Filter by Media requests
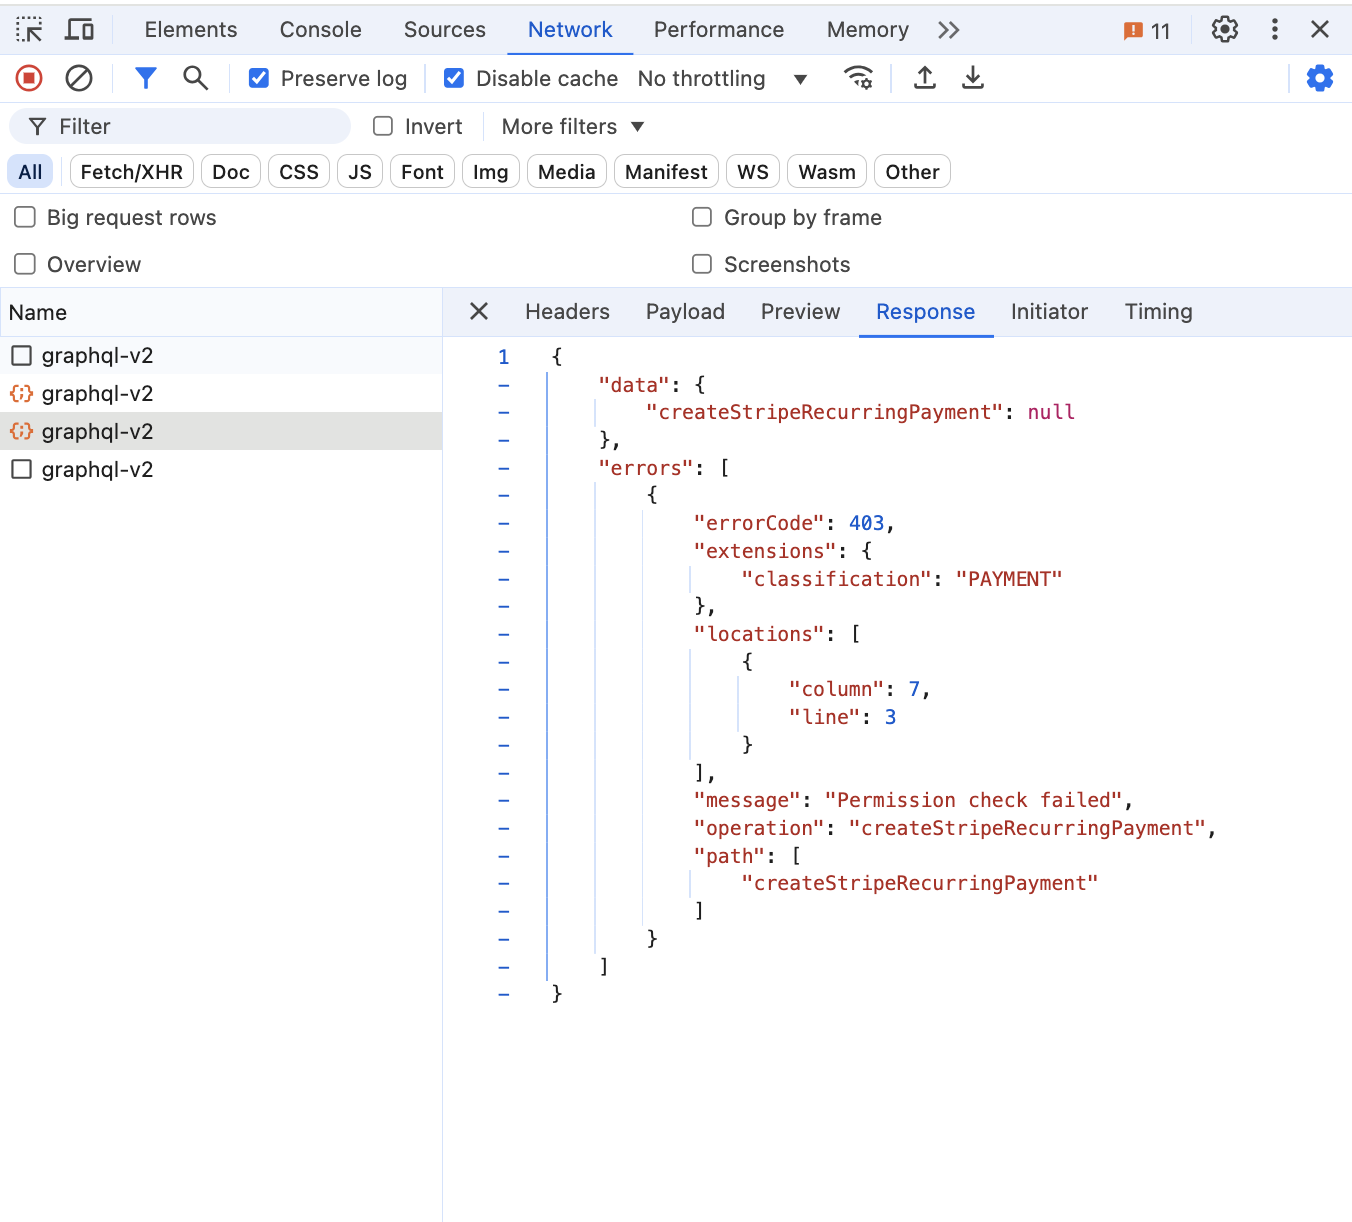 (567, 172)
